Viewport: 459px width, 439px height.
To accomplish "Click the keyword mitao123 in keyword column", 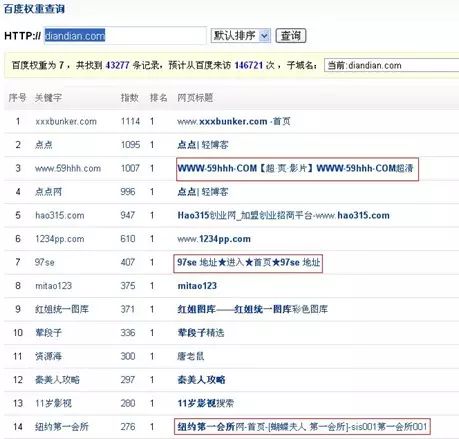I will pos(53,286).
